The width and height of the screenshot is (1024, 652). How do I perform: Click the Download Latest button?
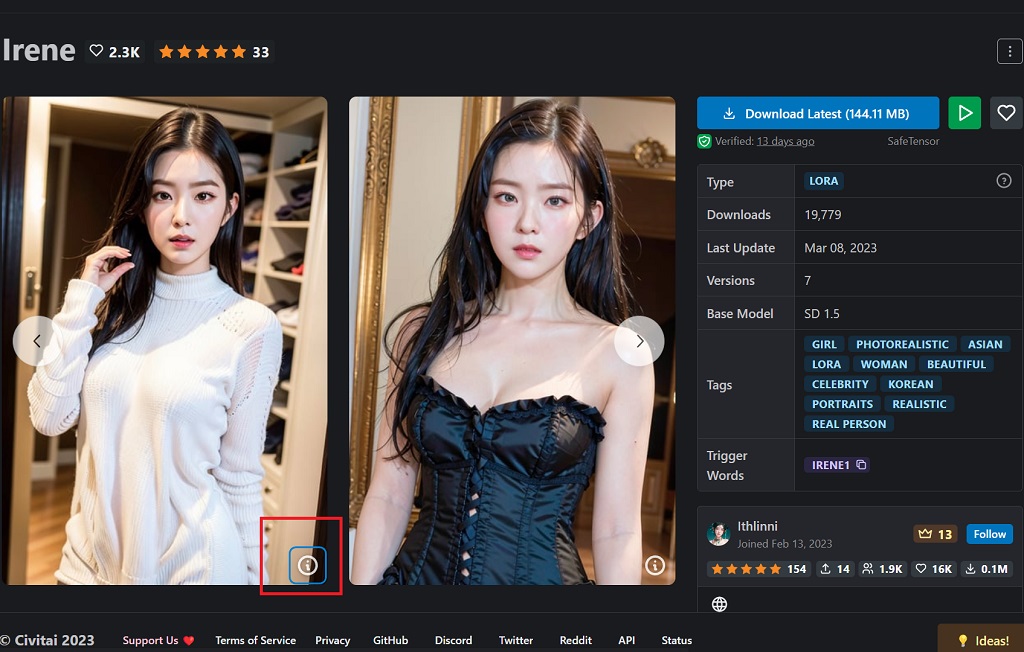817,113
